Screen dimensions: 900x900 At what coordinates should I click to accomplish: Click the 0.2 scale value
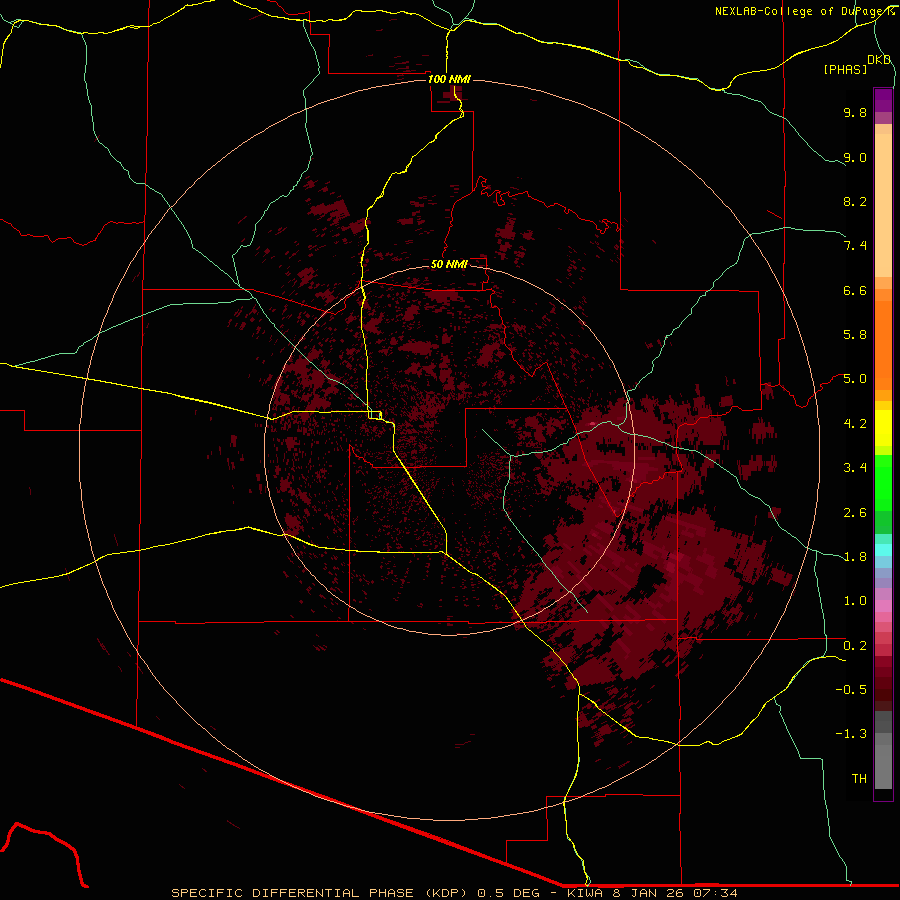tap(855, 645)
